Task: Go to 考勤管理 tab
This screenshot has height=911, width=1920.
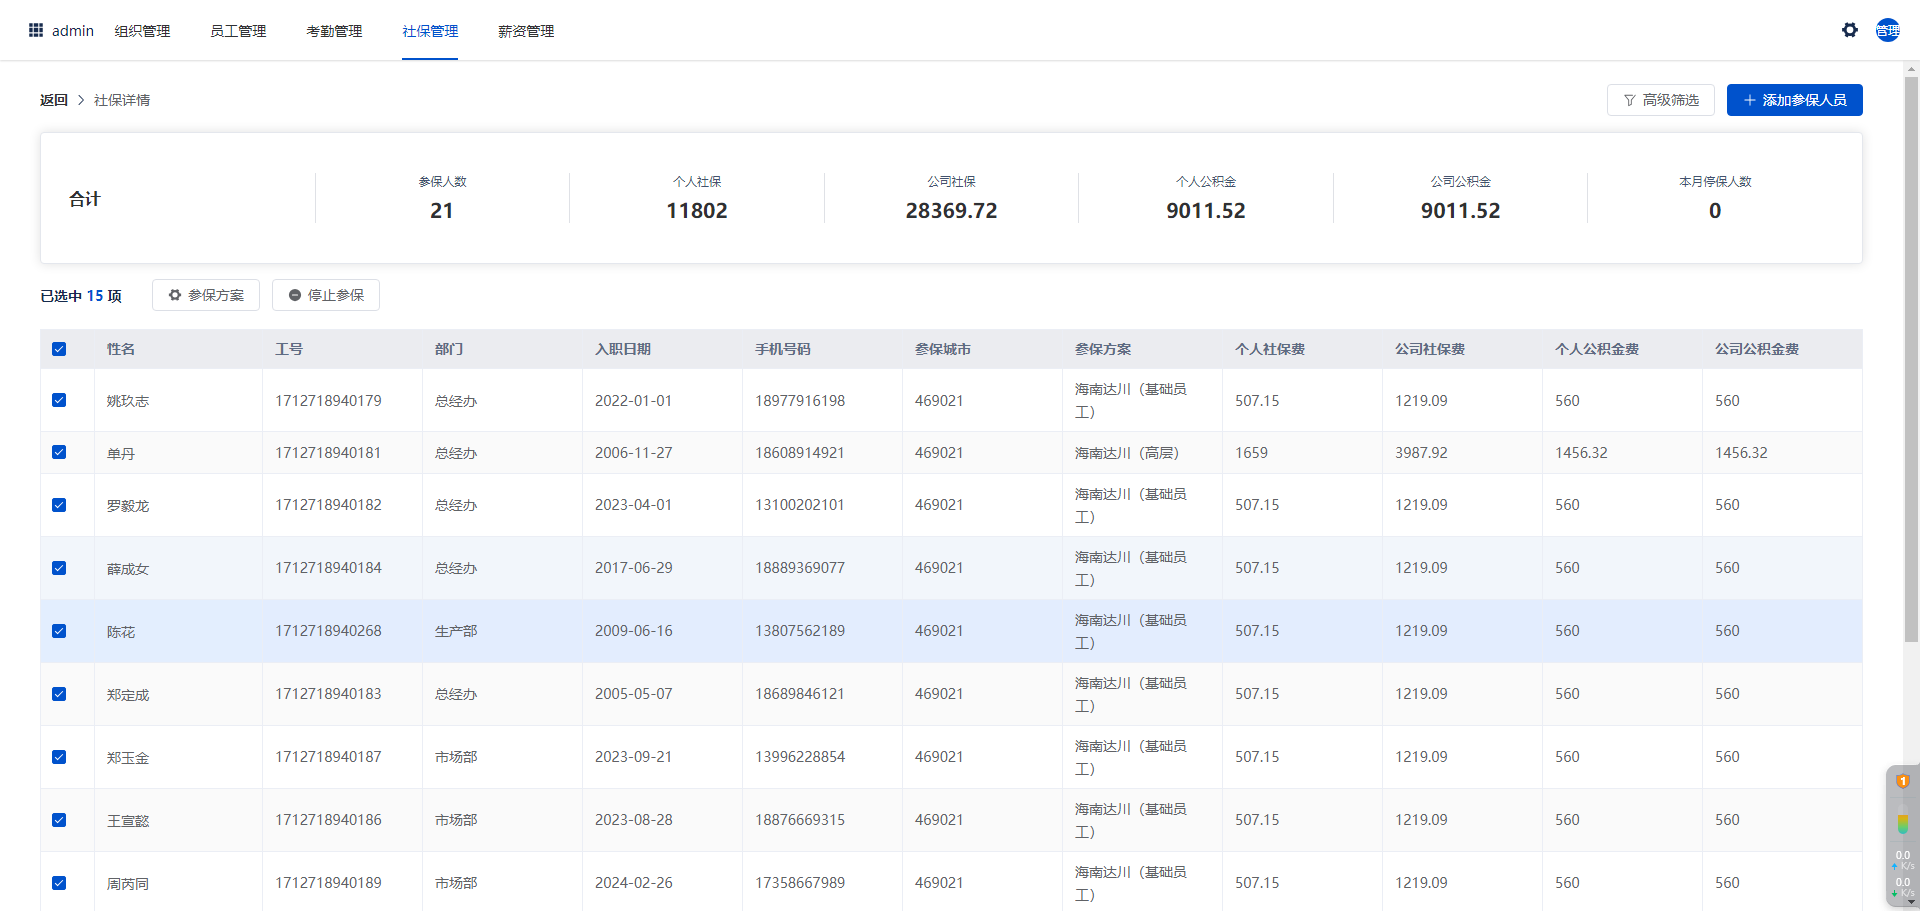Action: (x=334, y=31)
